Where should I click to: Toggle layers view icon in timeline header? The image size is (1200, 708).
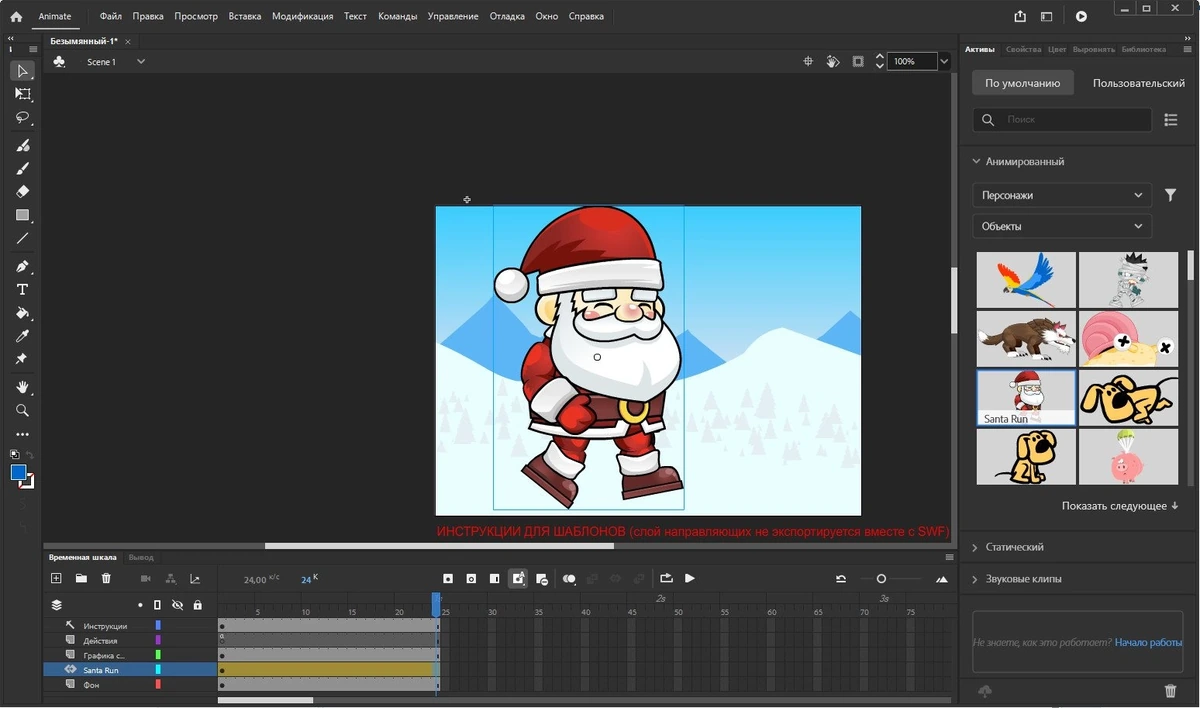coord(57,605)
